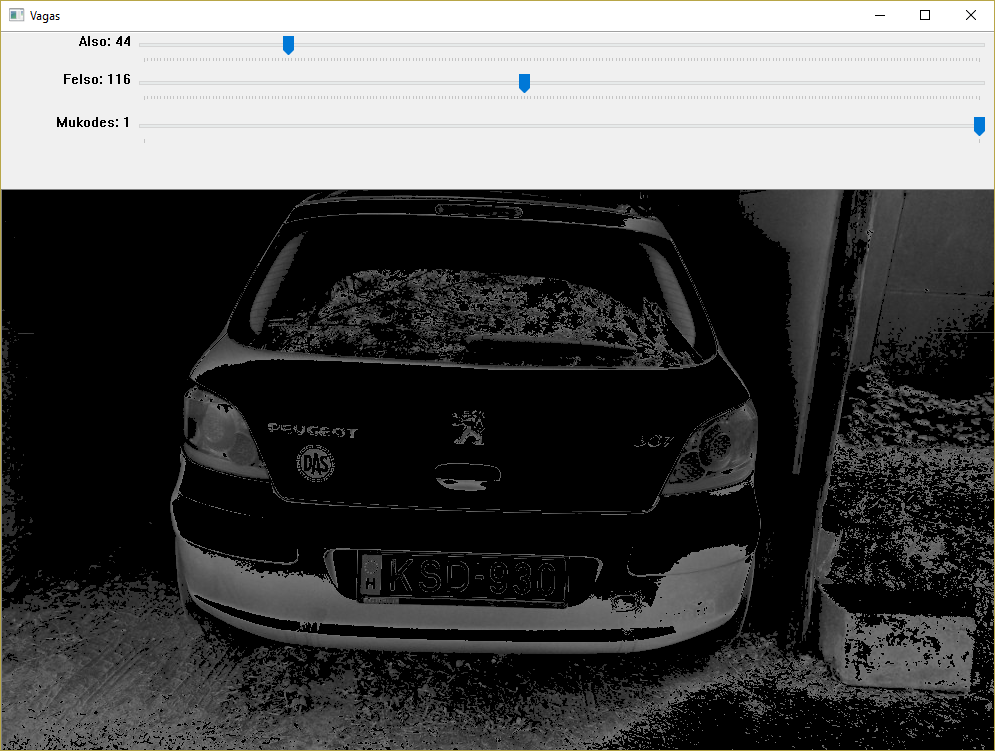Click the Felso track left of its thumb

[x=330, y=83]
